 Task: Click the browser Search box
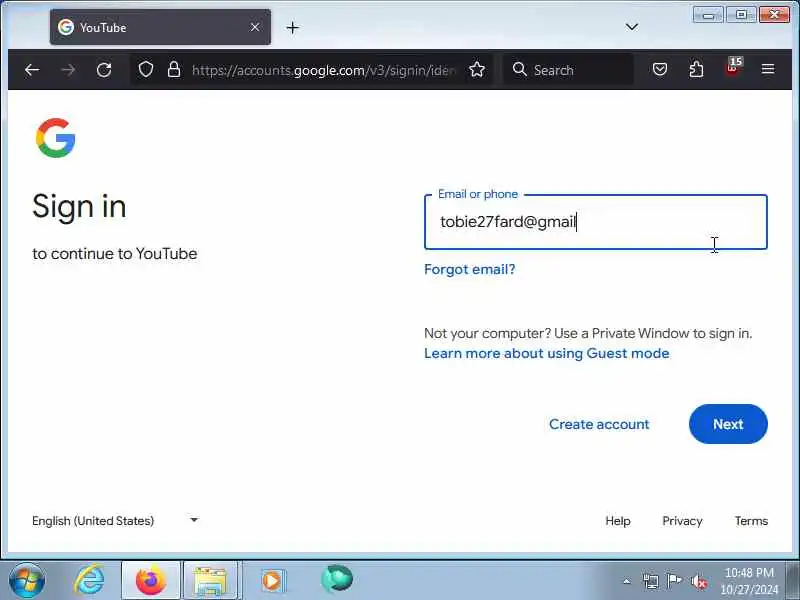pos(569,70)
